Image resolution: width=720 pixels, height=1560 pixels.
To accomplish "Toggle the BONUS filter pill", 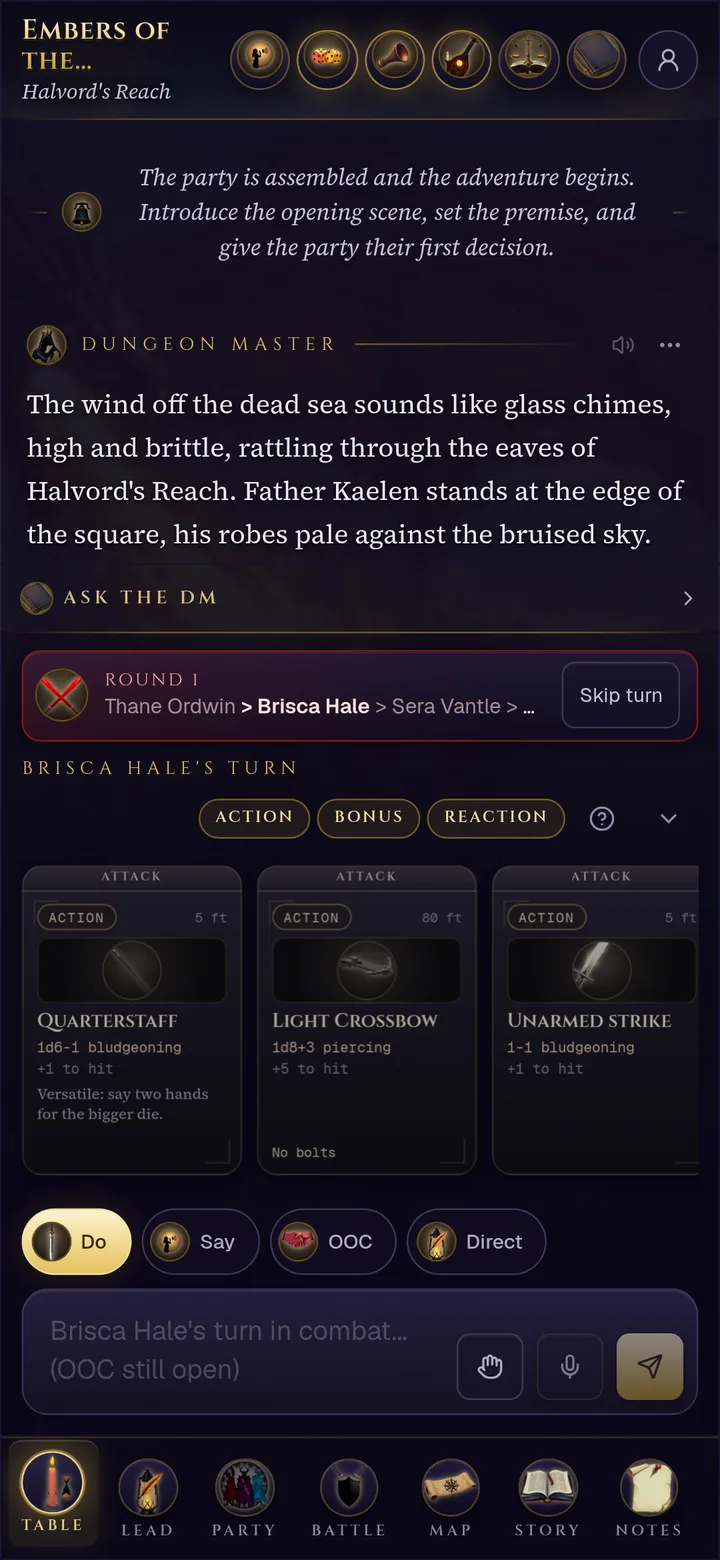I will (x=368, y=817).
